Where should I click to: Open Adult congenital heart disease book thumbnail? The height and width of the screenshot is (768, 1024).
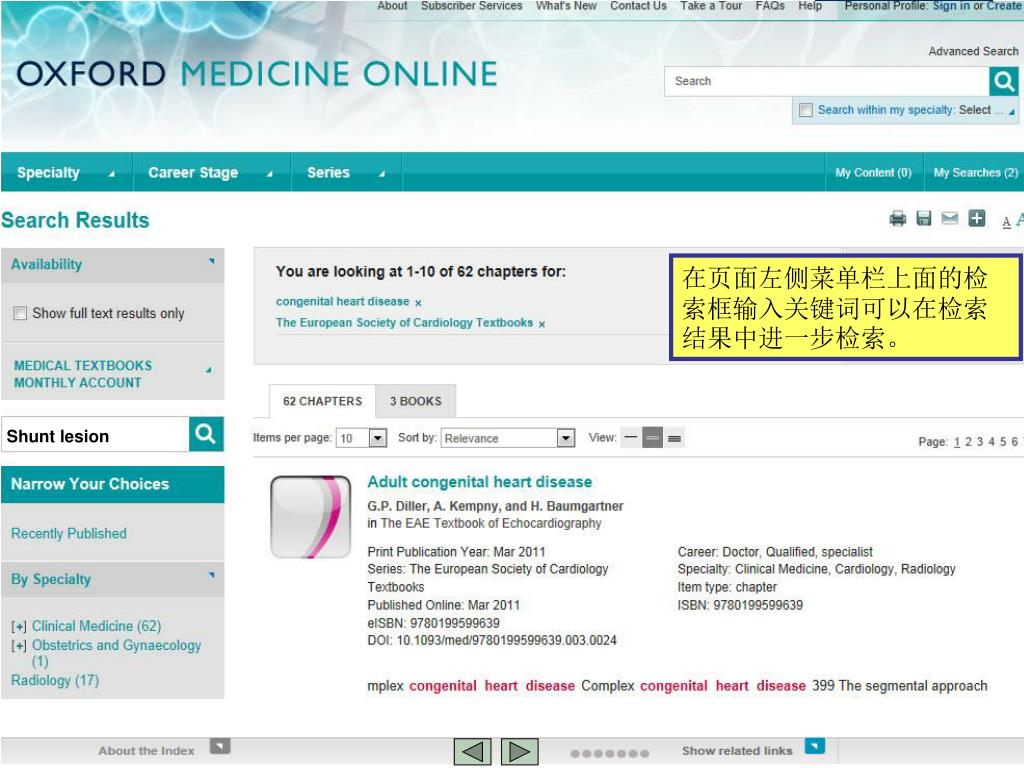(x=311, y=517)
